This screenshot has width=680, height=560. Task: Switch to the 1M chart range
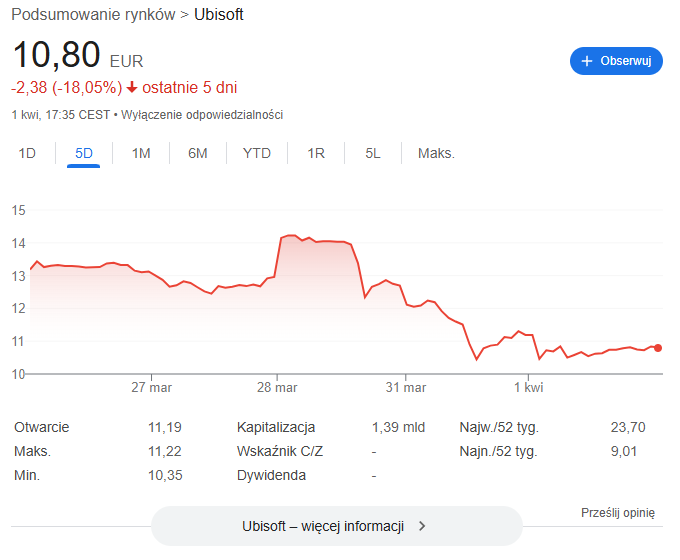141,153
